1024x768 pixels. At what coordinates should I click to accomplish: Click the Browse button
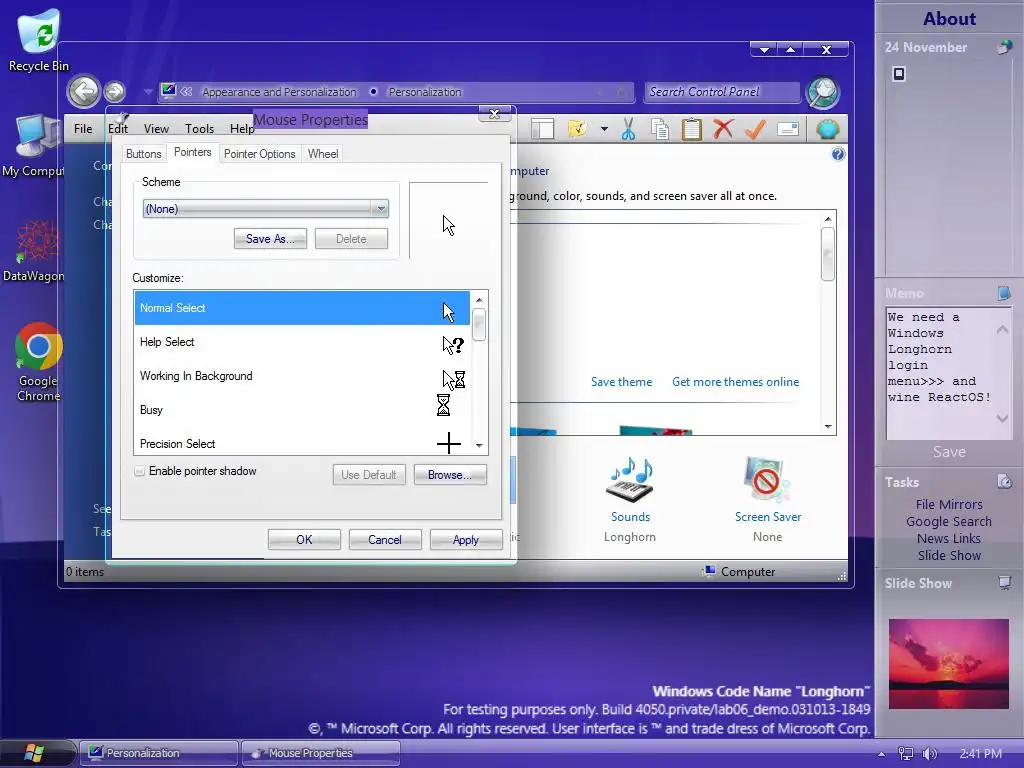(x=450, y=475)
